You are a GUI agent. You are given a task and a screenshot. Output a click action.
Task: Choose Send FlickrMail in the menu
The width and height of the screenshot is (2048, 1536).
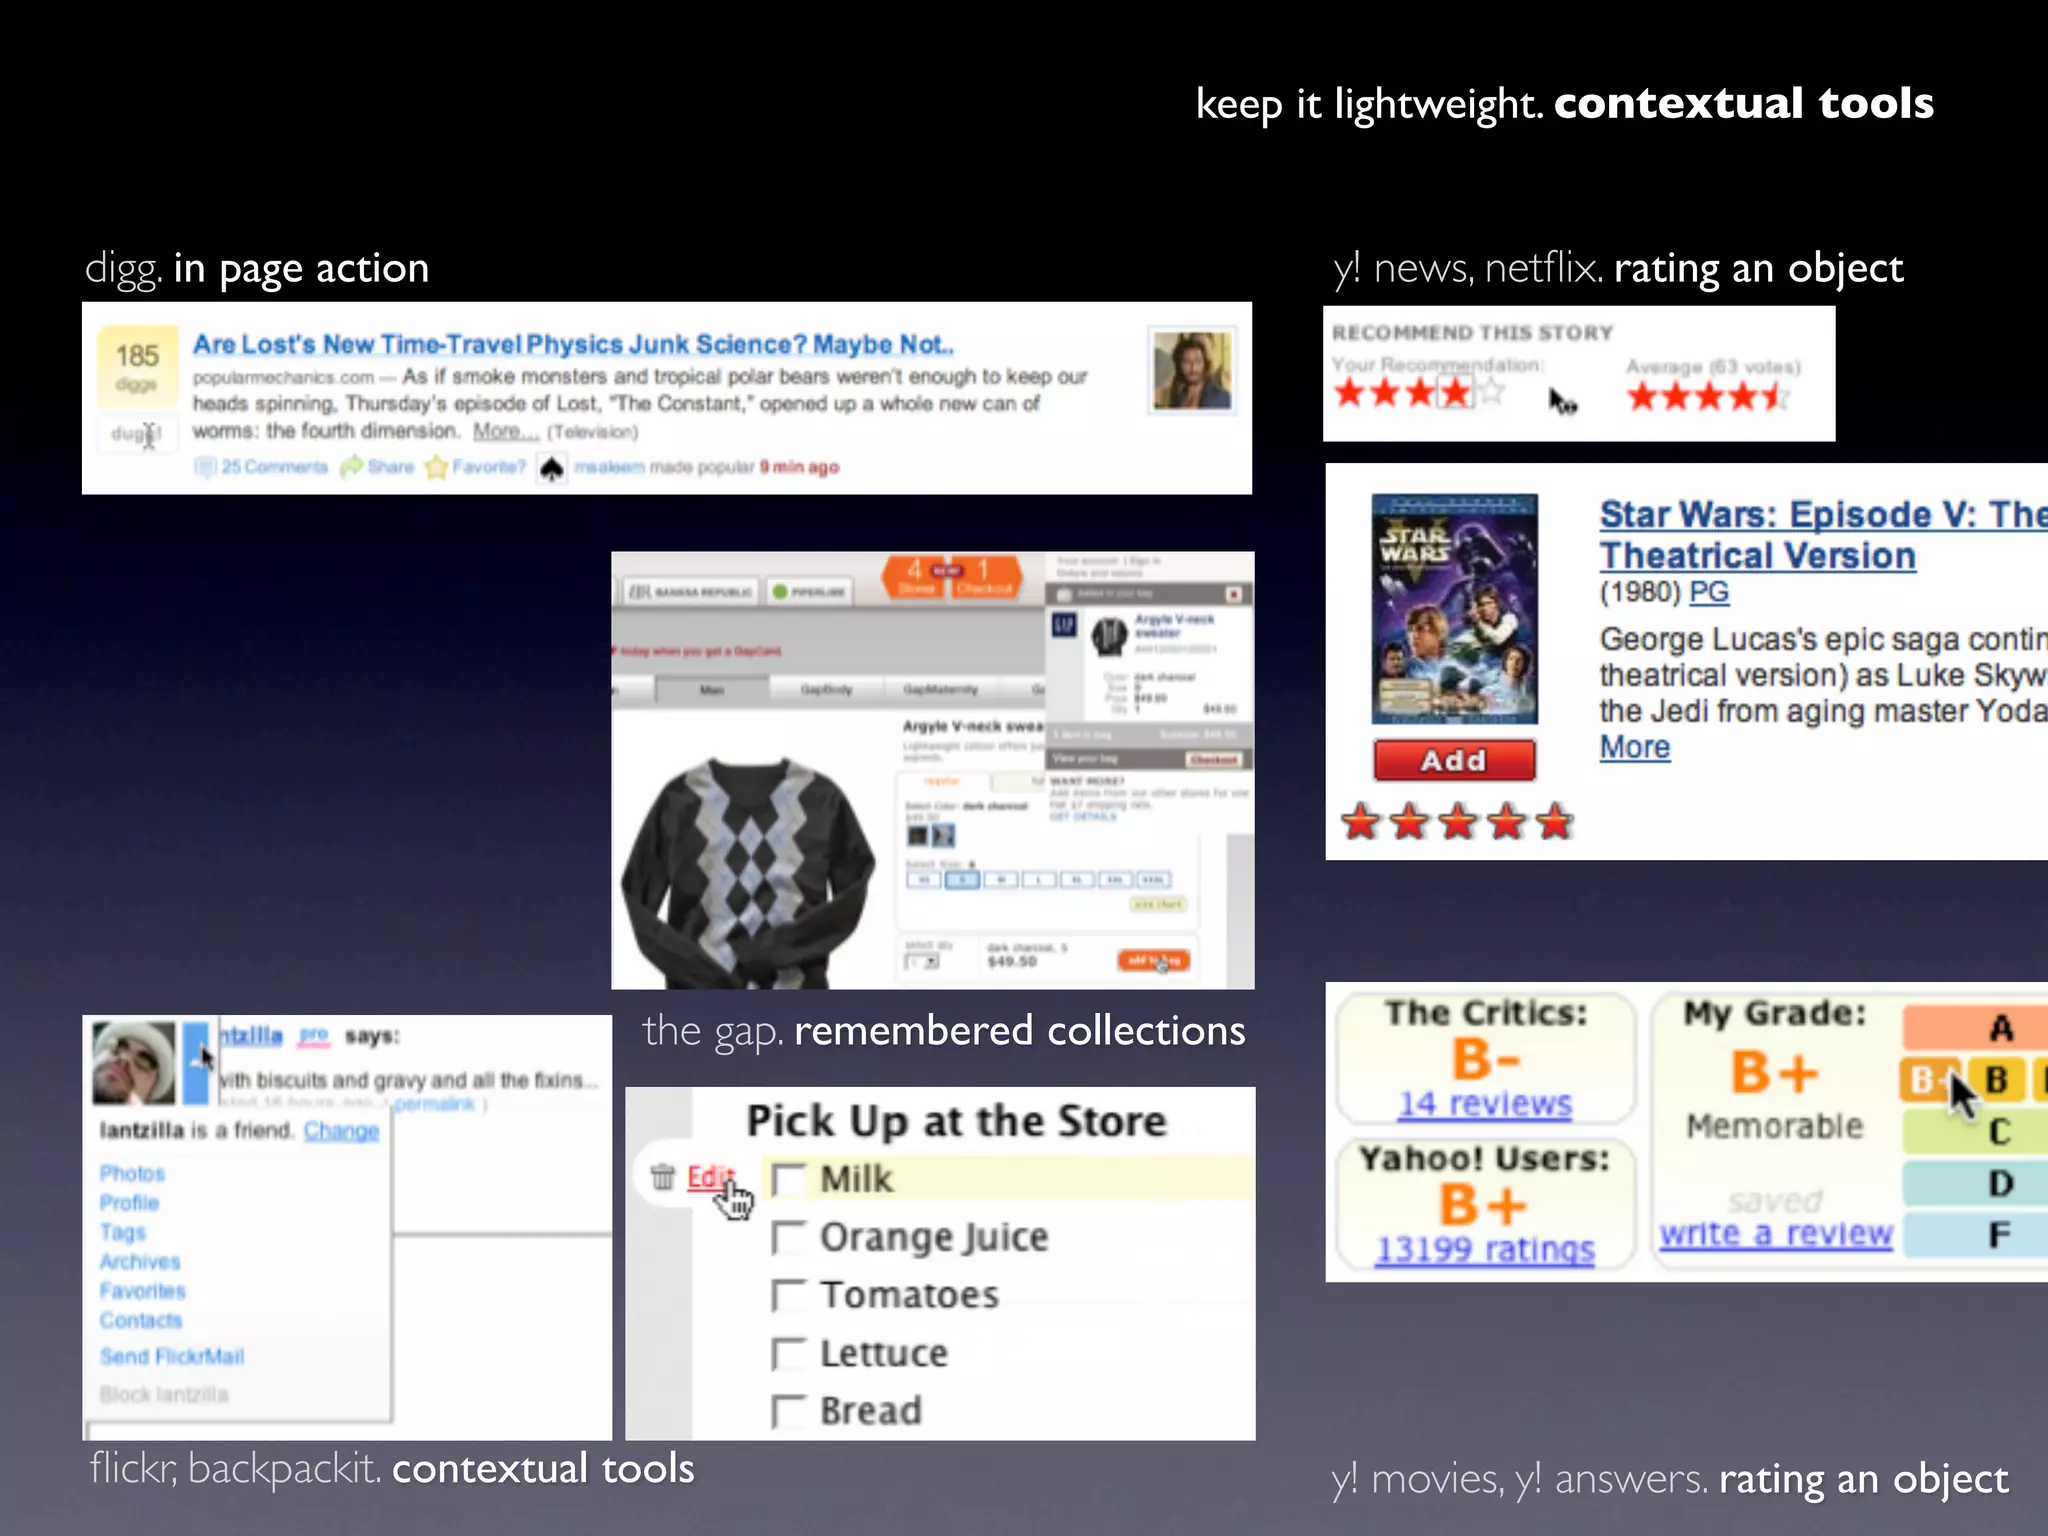click(x=171, y=1356)
